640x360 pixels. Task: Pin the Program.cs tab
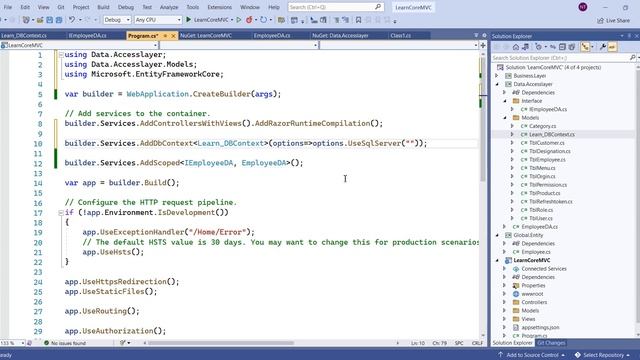pos(165,36)
